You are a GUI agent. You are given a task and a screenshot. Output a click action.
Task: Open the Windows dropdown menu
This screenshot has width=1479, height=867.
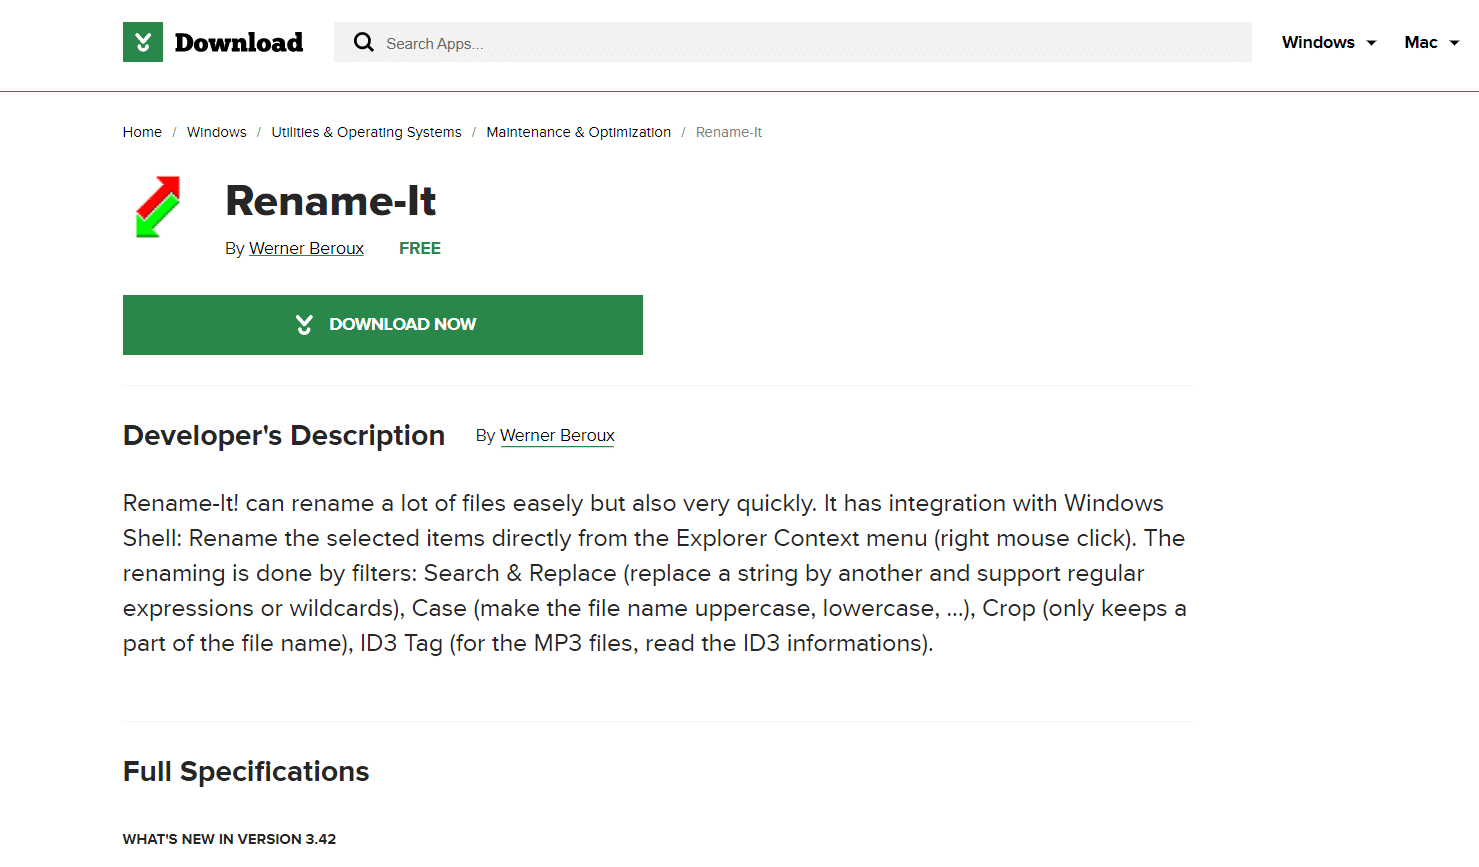coord(1329,42)
